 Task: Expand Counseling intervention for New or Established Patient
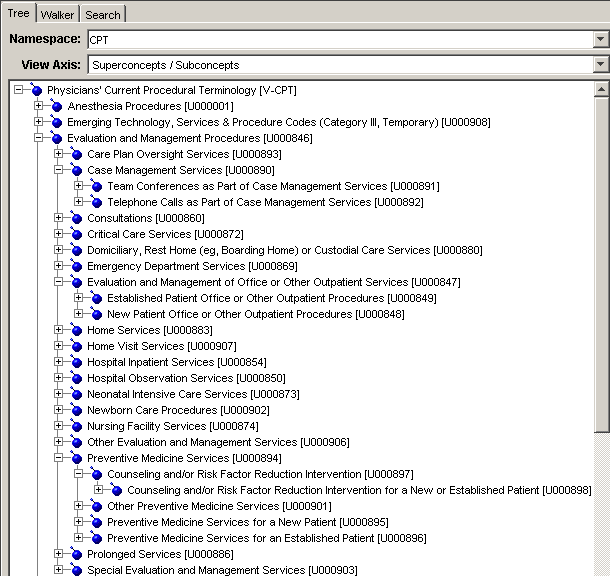pyautogui.click(x=98, y=490)
